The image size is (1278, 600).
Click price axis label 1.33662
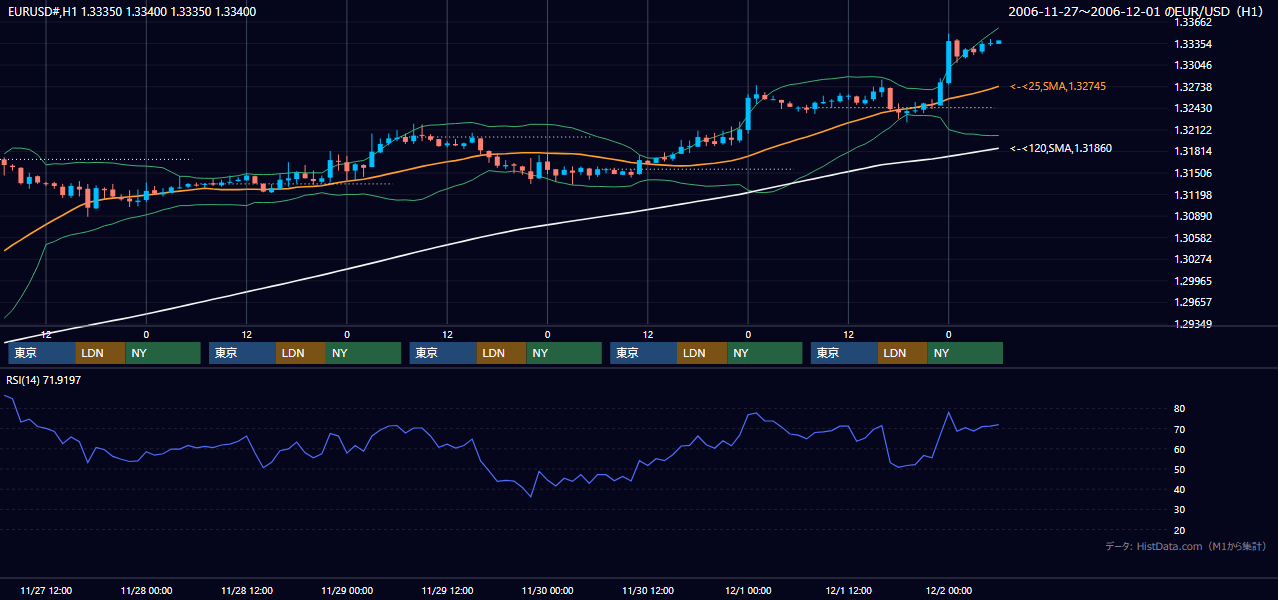click(1192, 22)
